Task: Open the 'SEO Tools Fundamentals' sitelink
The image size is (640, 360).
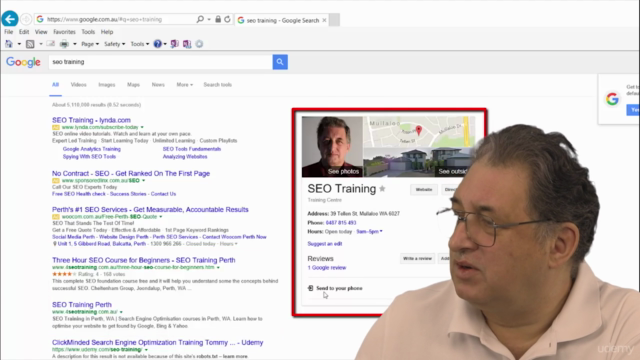Action: (x=192, y=149)
